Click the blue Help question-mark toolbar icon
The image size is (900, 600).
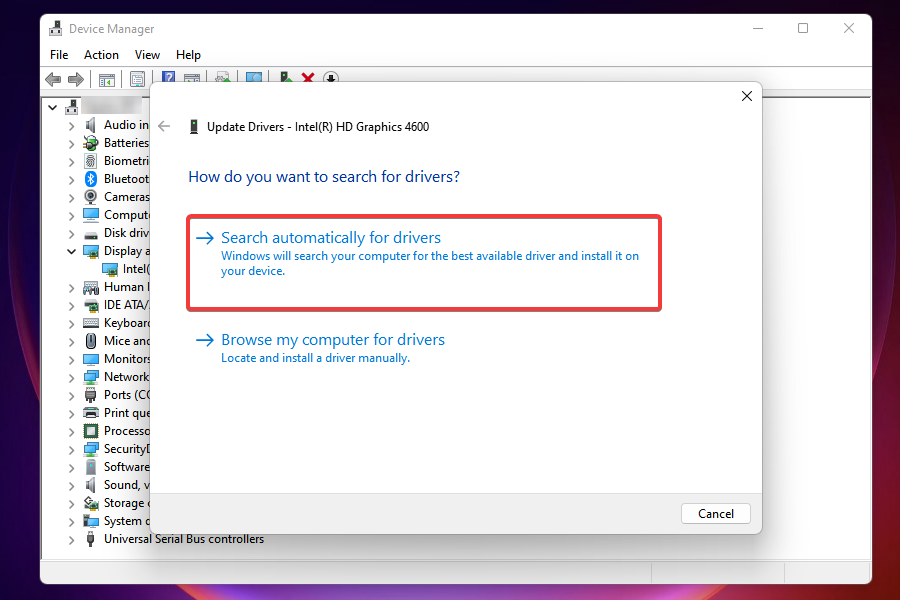click(168, 77)
